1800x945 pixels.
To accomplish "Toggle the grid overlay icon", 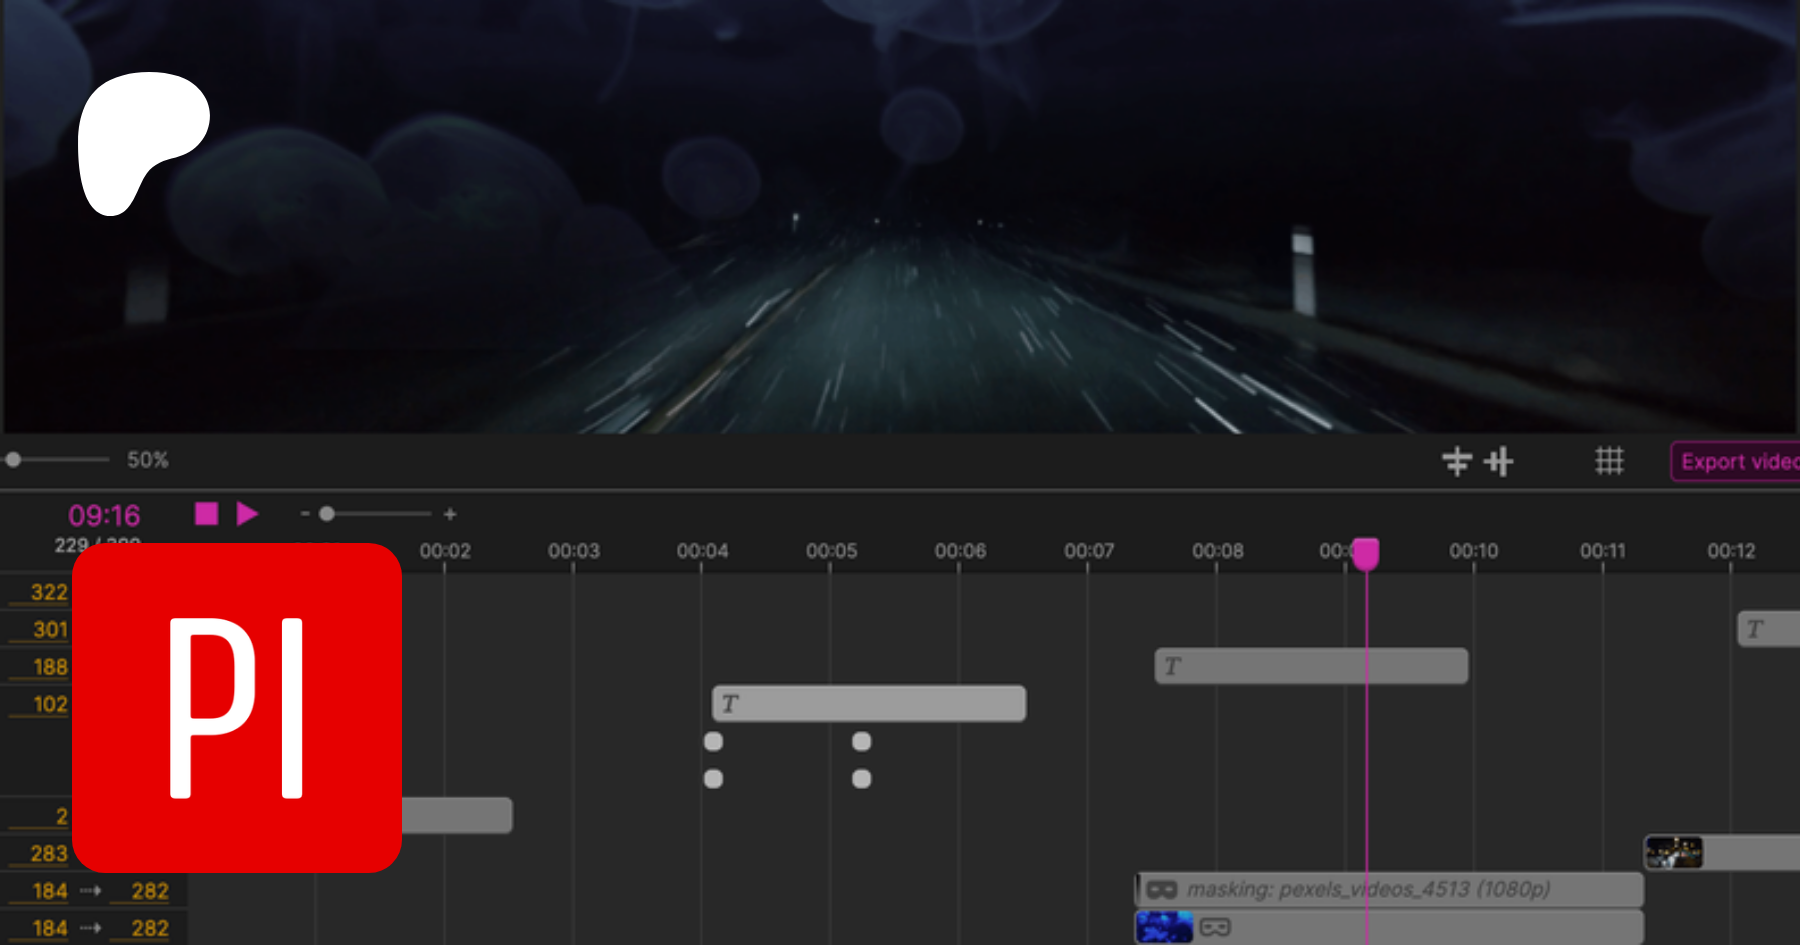I will click(x=1609, y=461).
